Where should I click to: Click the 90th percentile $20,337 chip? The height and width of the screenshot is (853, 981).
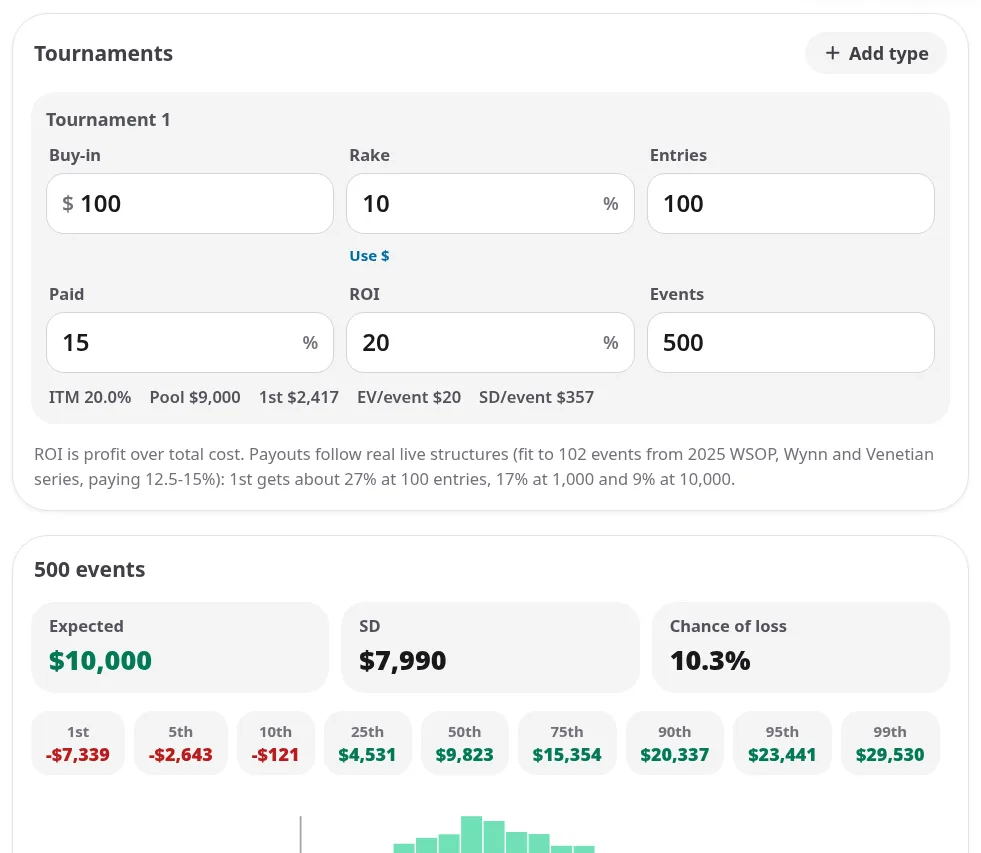click(x=674, y=743)
